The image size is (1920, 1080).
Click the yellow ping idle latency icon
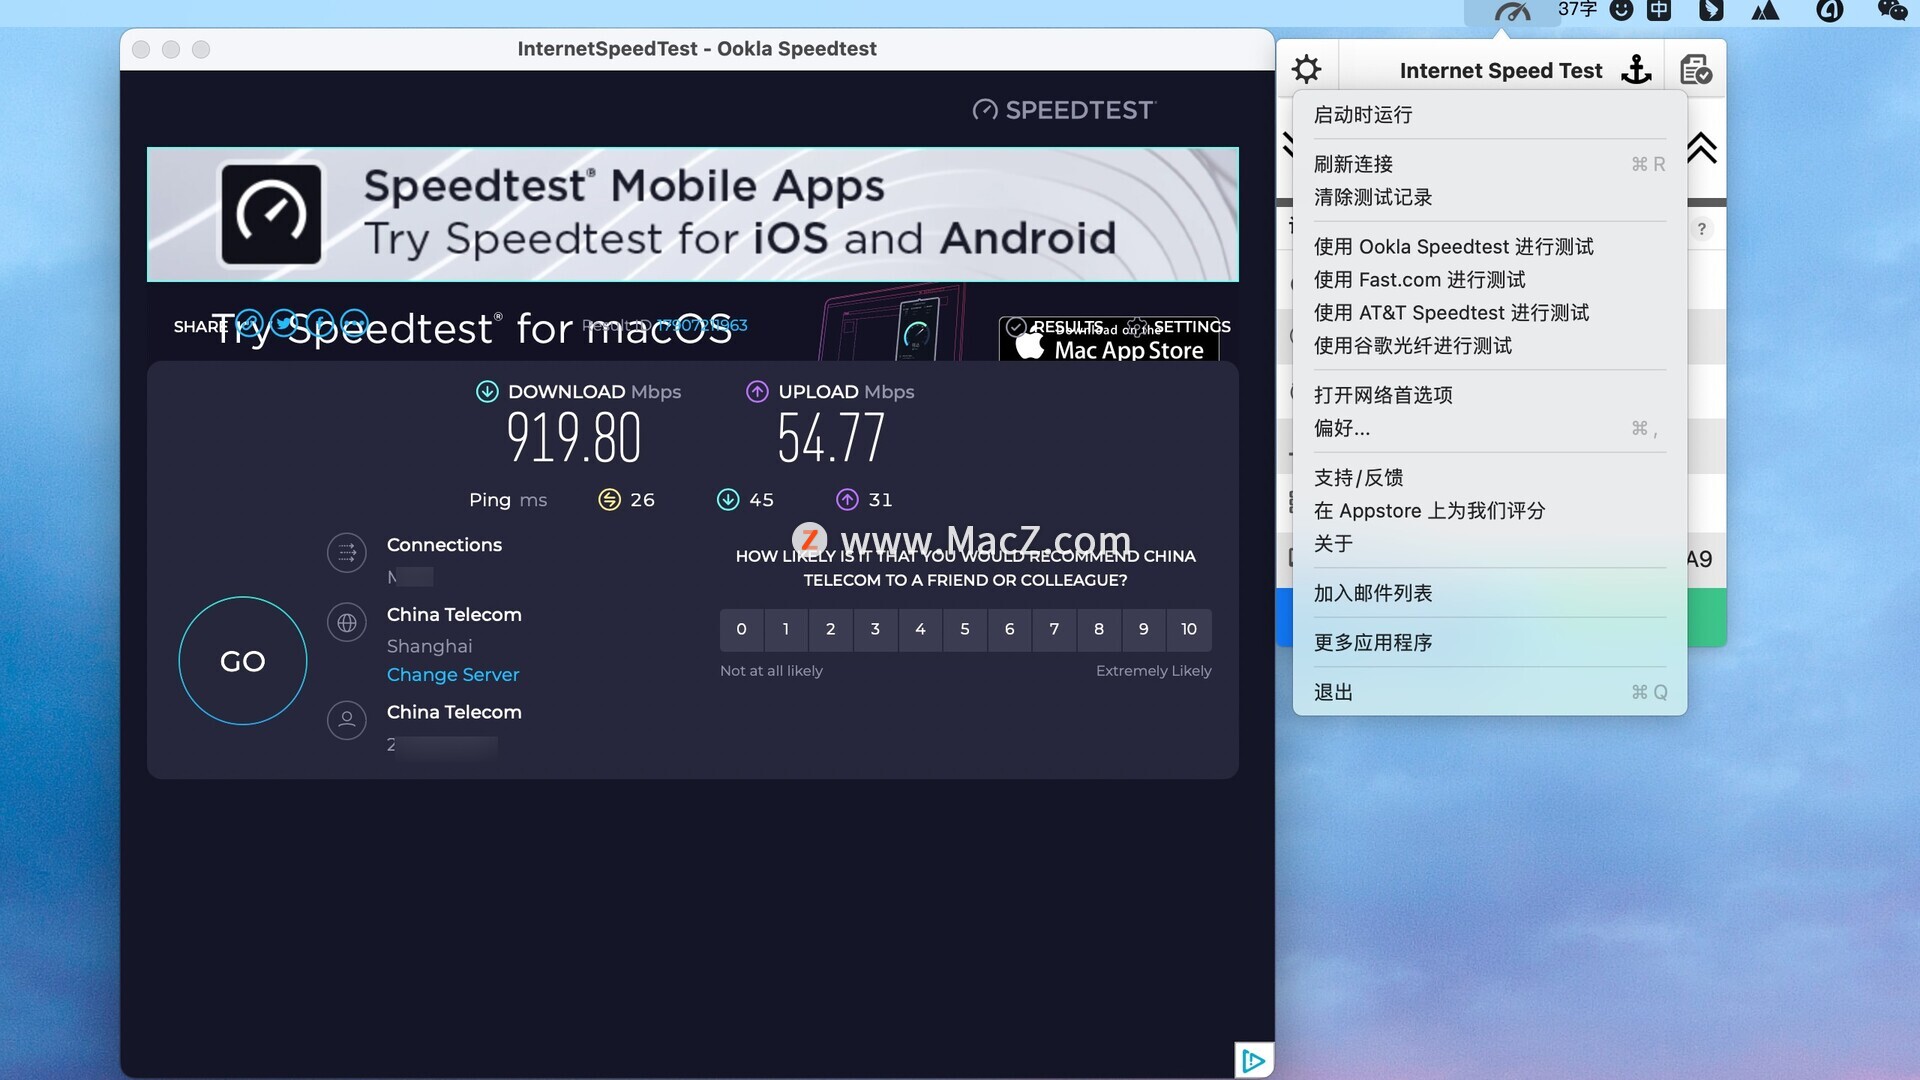coord(609,500)
